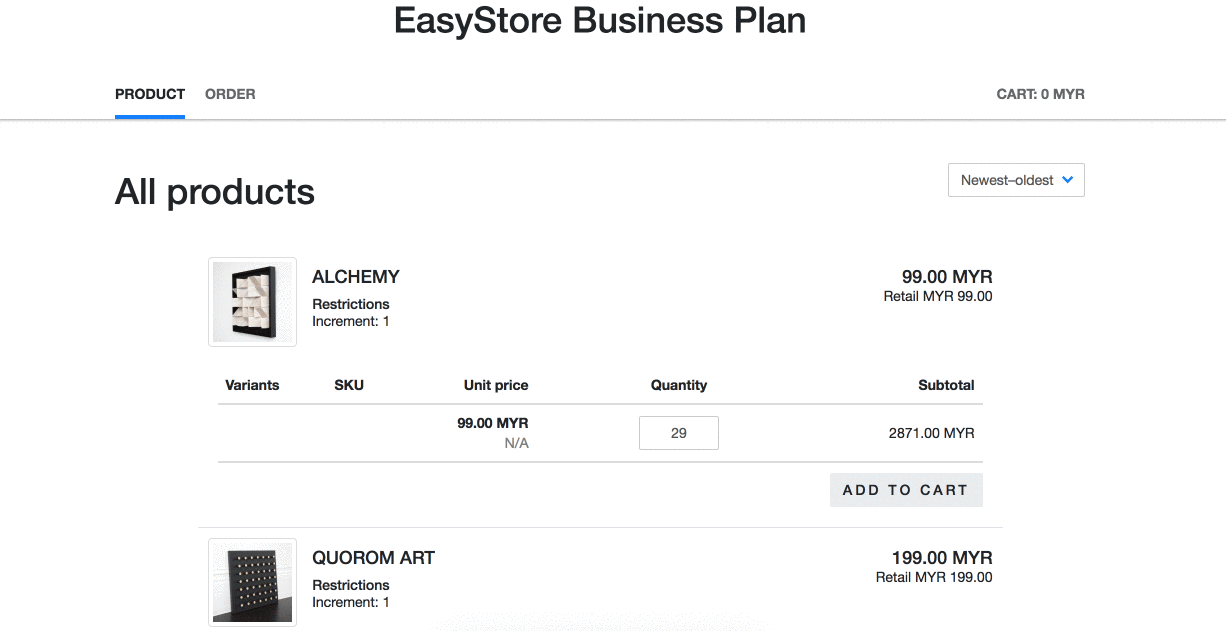Click the Quantity column header
Screen dimensions: 1226x631
(x=679, y=385)
